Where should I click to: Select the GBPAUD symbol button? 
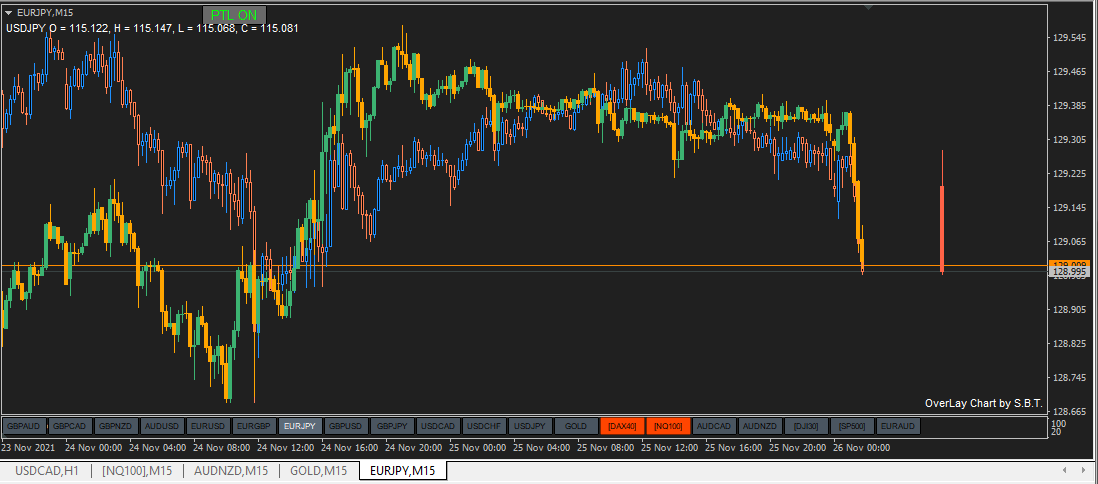25,426
